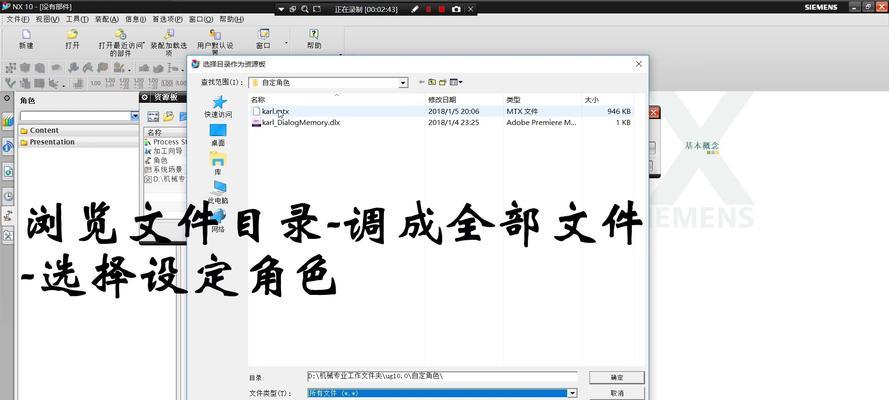Click the red close button behind file dialog

click(x=654, y=113)
